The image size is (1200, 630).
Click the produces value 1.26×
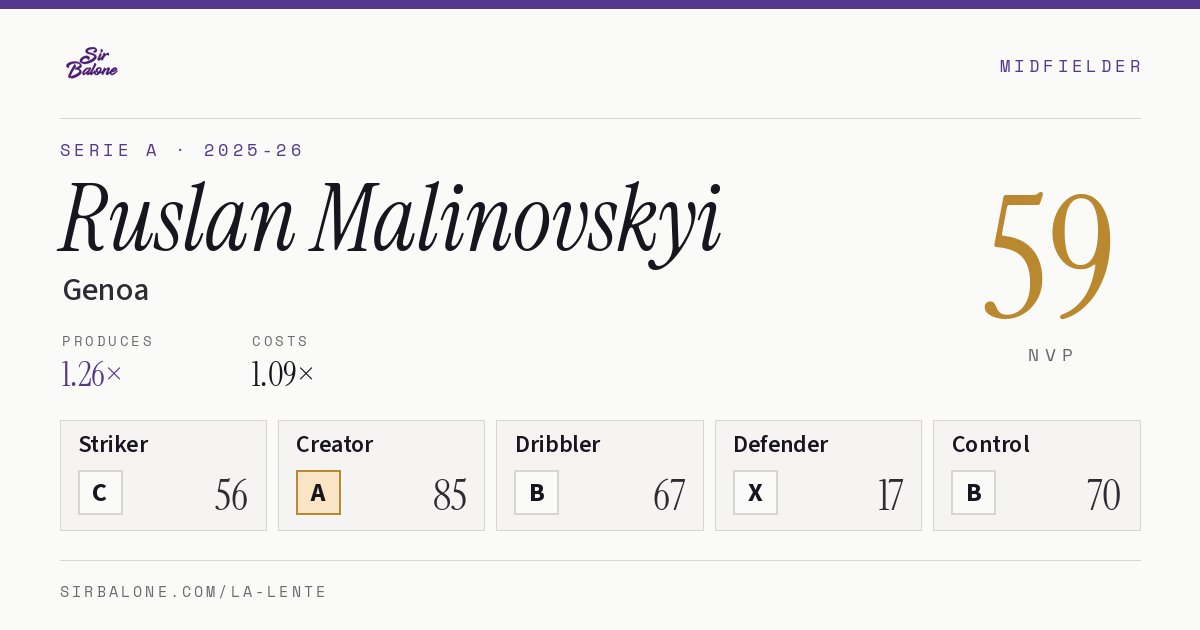(x=91, y=374)
